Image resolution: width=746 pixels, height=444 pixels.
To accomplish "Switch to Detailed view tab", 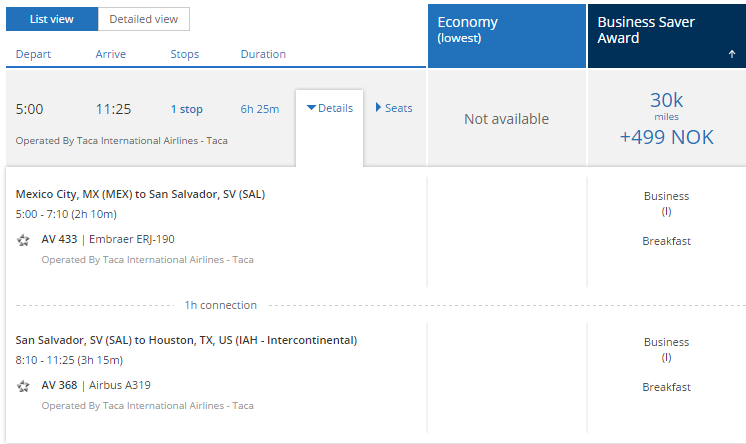I will pyautogui.click(x=144, y=19).
